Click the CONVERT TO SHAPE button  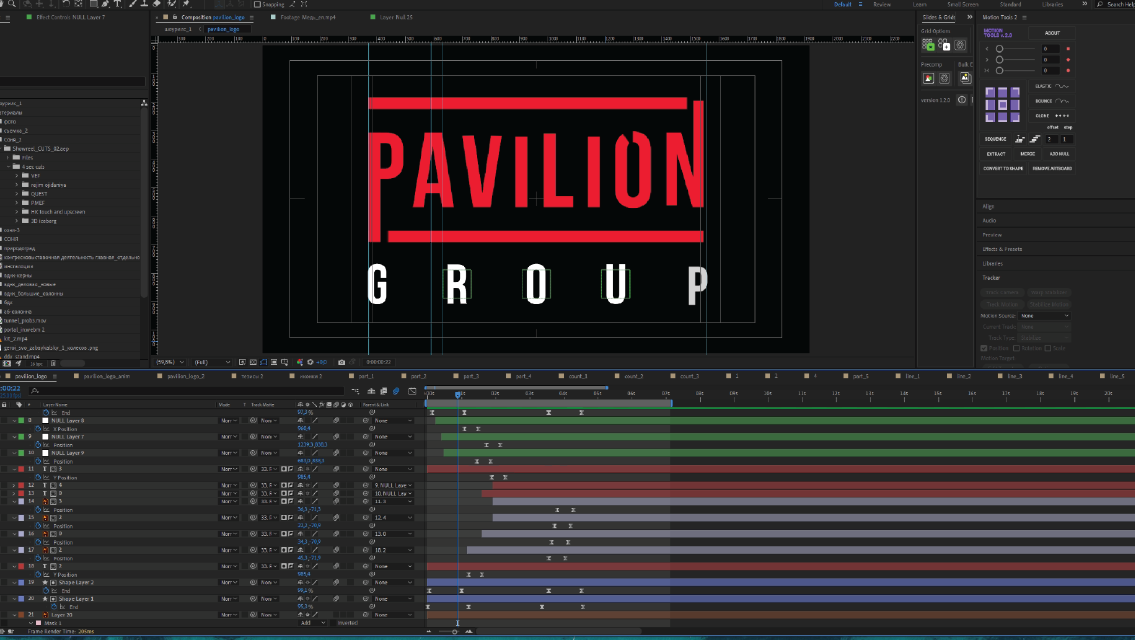click(1003, 168)
